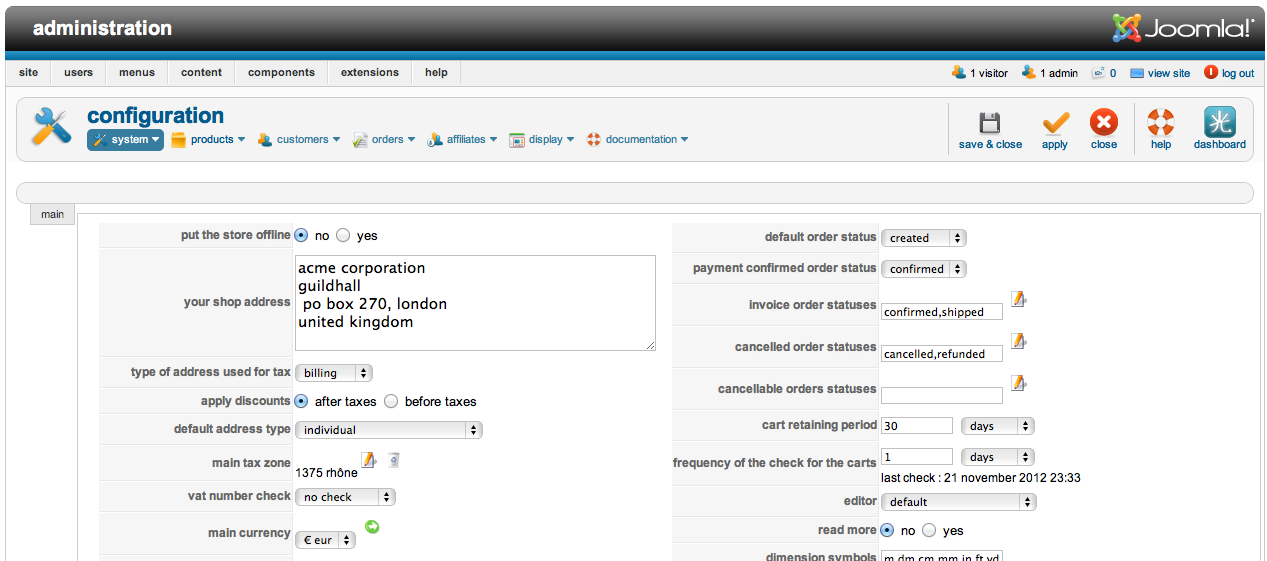The width and height of the screenshot is (1267, 561).
Task: Choose before taxes for apply discounts
Action: (391, 401)
